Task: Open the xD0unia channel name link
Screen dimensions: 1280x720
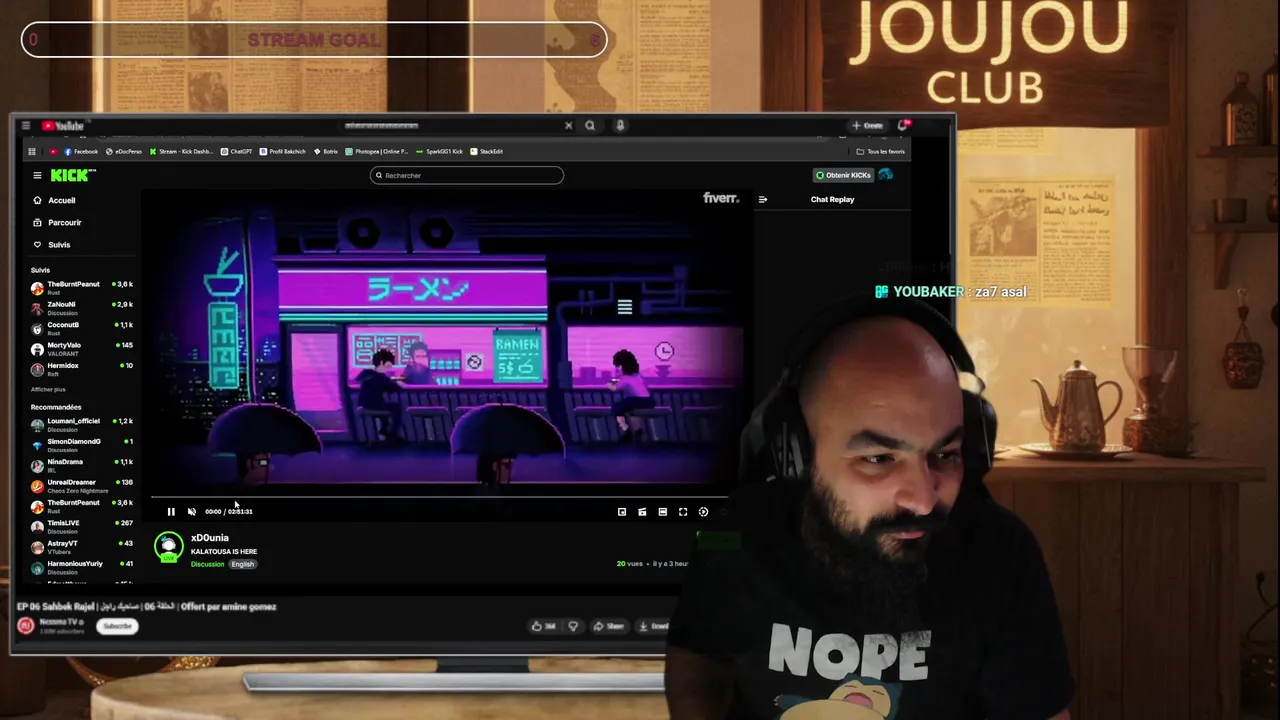Action: pos(210,538)
